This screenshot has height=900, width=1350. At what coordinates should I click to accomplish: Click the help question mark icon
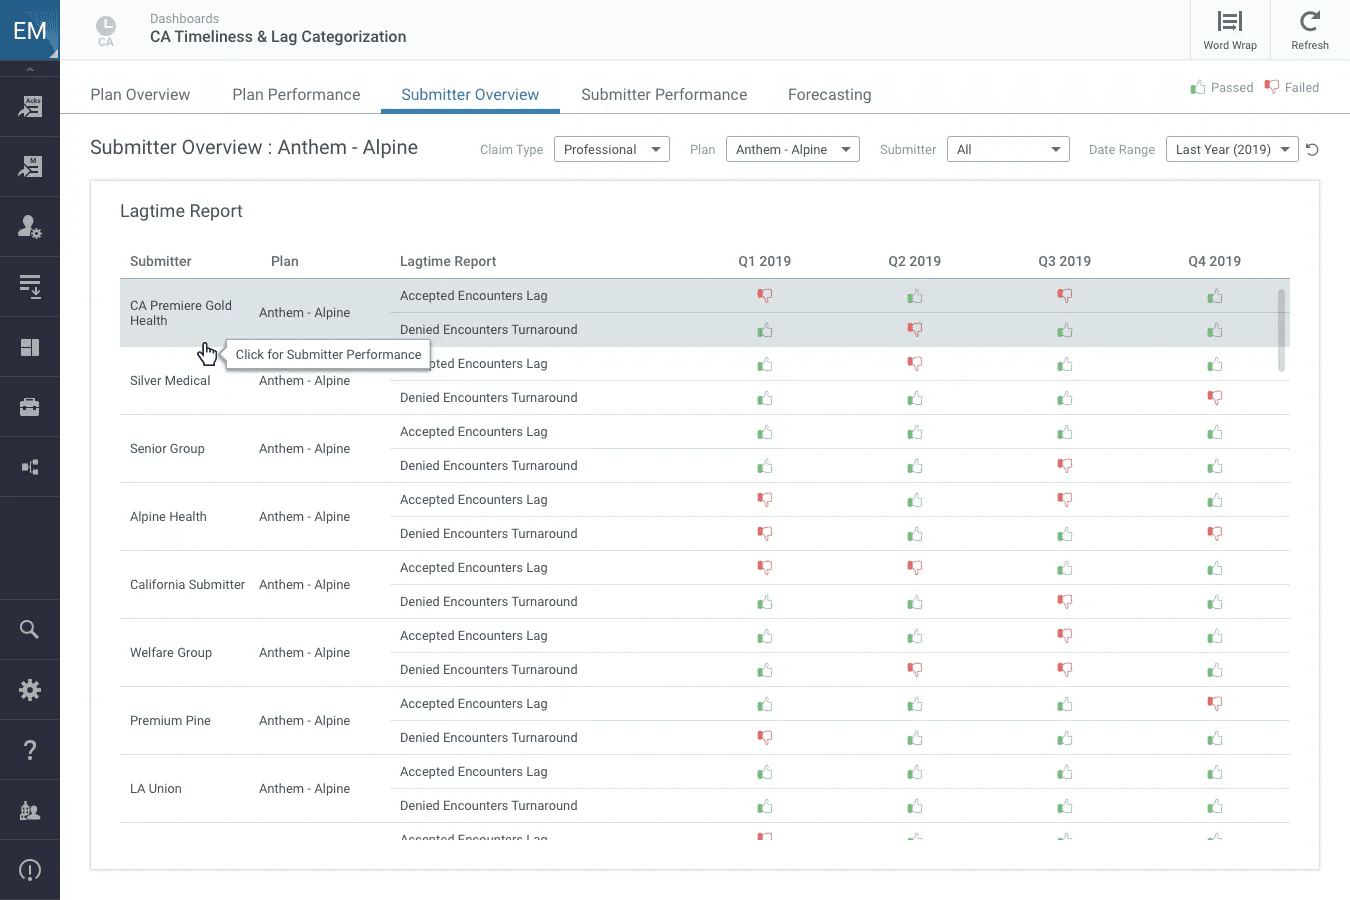point(30,749)
